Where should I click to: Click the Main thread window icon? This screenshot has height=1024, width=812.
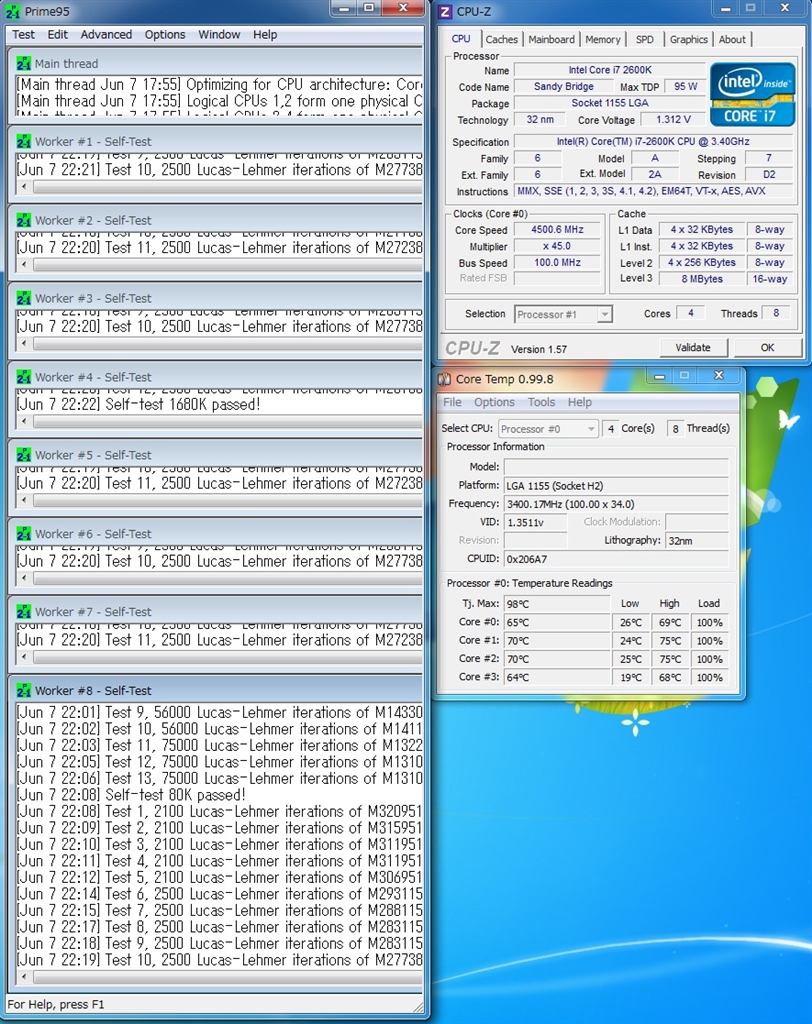pyautogui.click(x=23, y=63)
